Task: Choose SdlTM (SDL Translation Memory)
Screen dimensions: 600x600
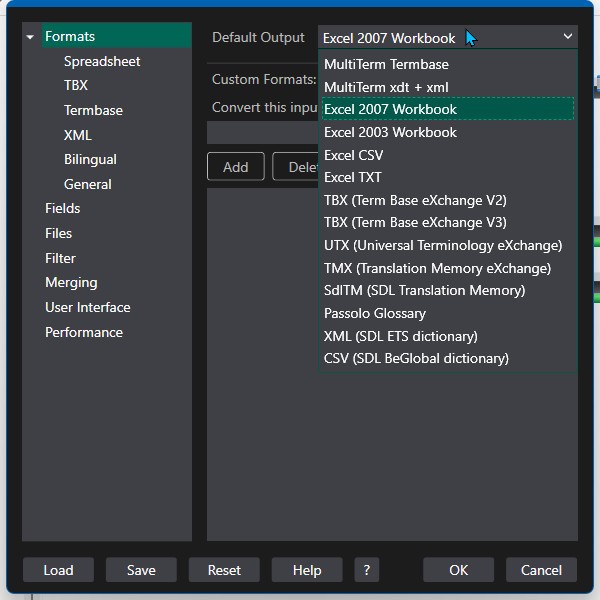Action: tap(447, 290)
